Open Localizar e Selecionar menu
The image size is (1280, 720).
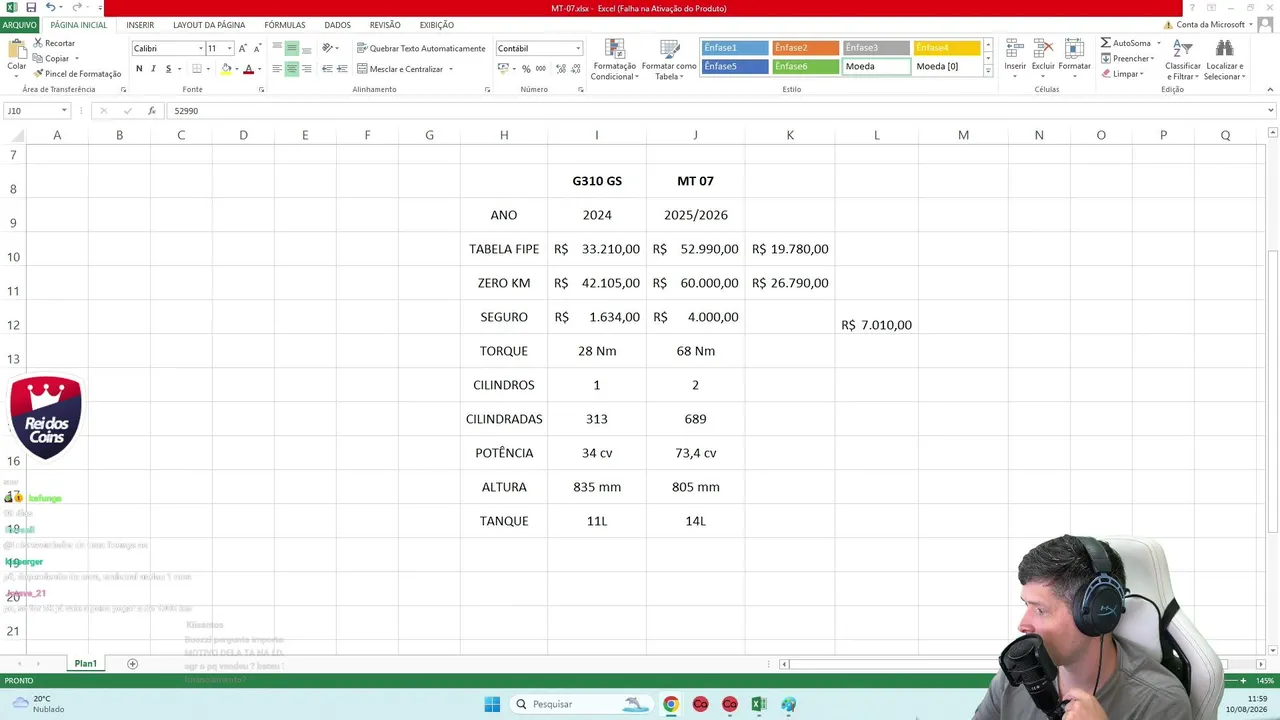[x=1223, y=60]
